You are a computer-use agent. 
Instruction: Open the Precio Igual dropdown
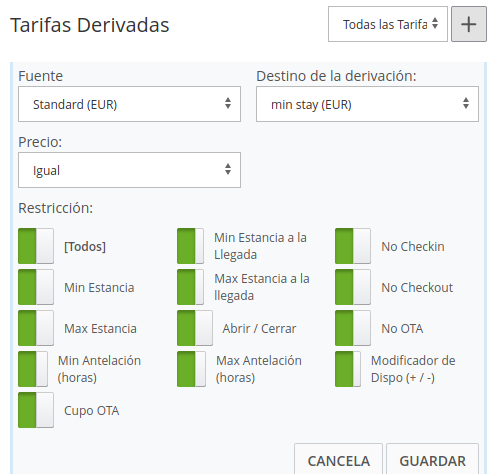click(x=129, y=170)
